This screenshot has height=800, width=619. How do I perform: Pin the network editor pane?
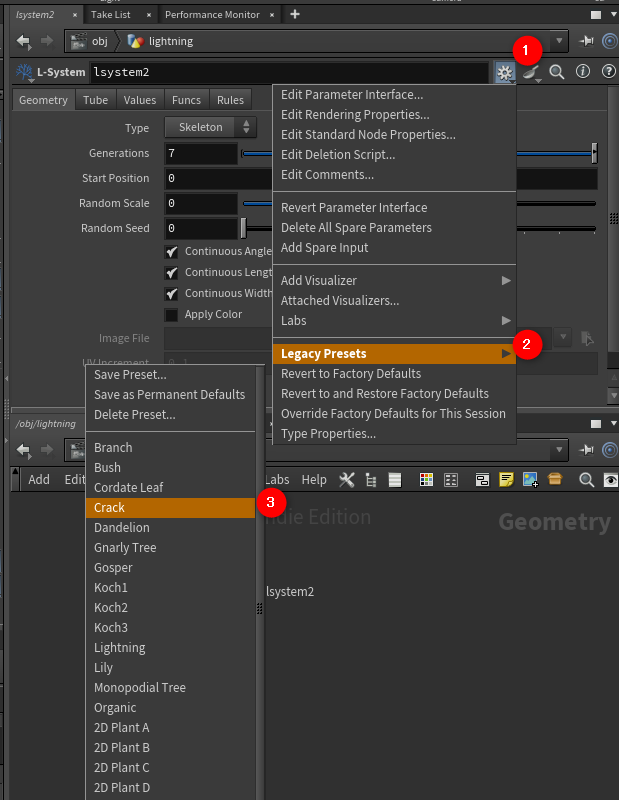click(x=586, y=450)
